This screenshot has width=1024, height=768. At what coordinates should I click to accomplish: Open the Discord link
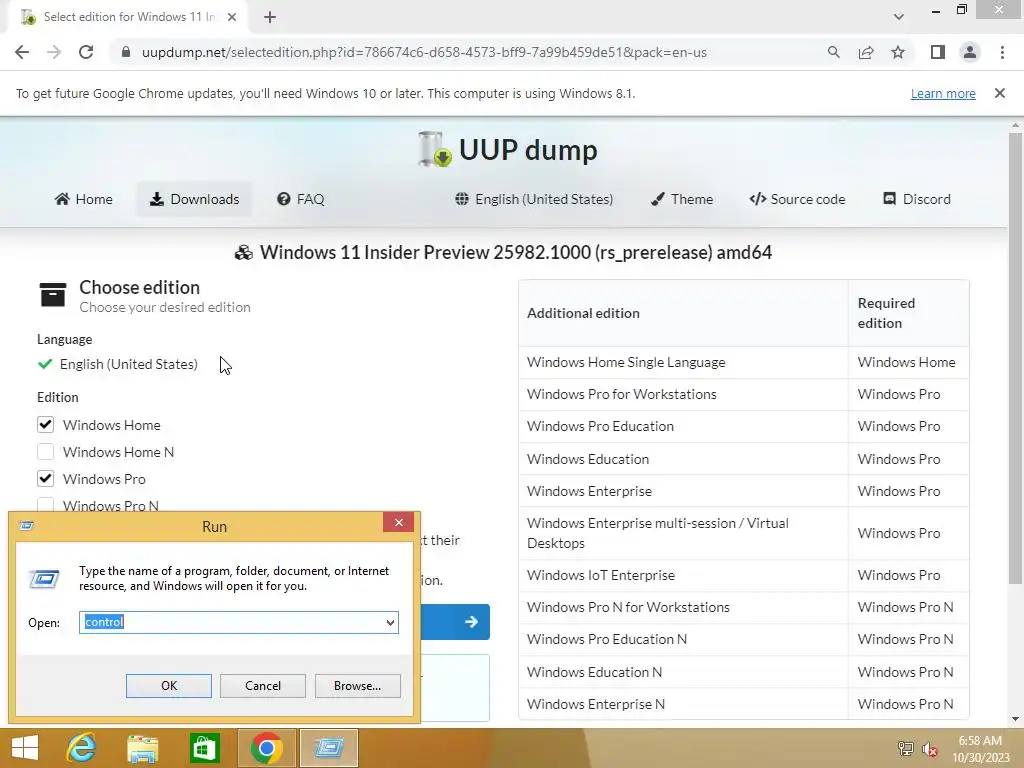(916, 199)
